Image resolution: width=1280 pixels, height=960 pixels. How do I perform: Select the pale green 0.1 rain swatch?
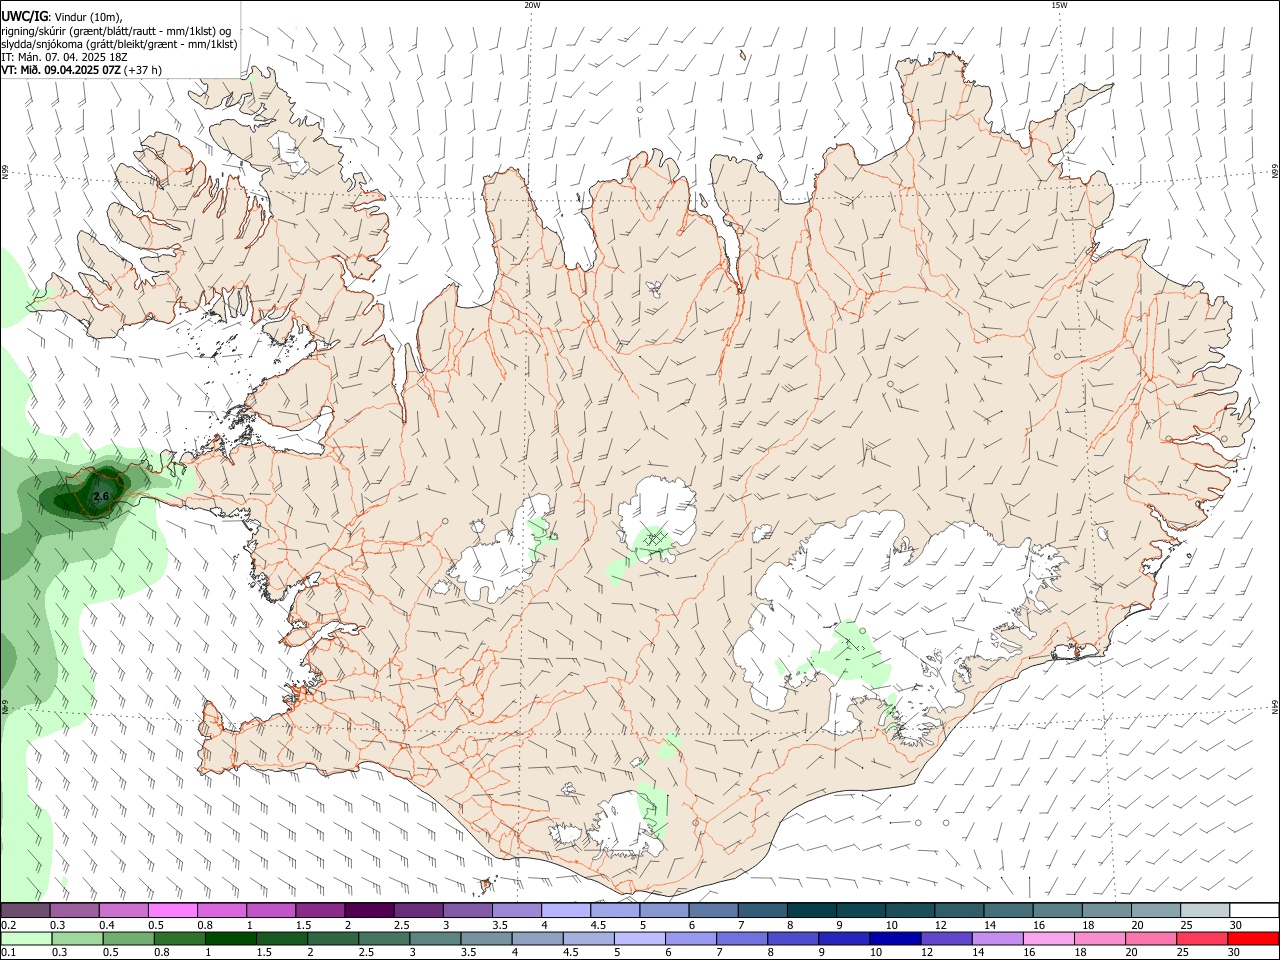coord(26,938)
